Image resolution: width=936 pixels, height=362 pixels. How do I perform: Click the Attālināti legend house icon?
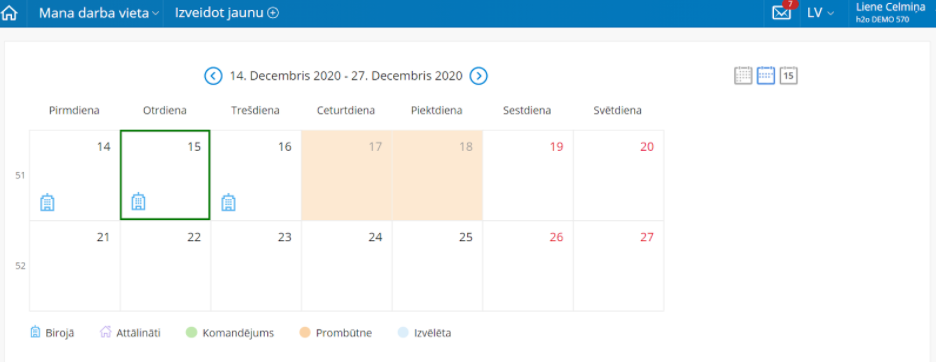pyautogui.click(x=106, y=333)
